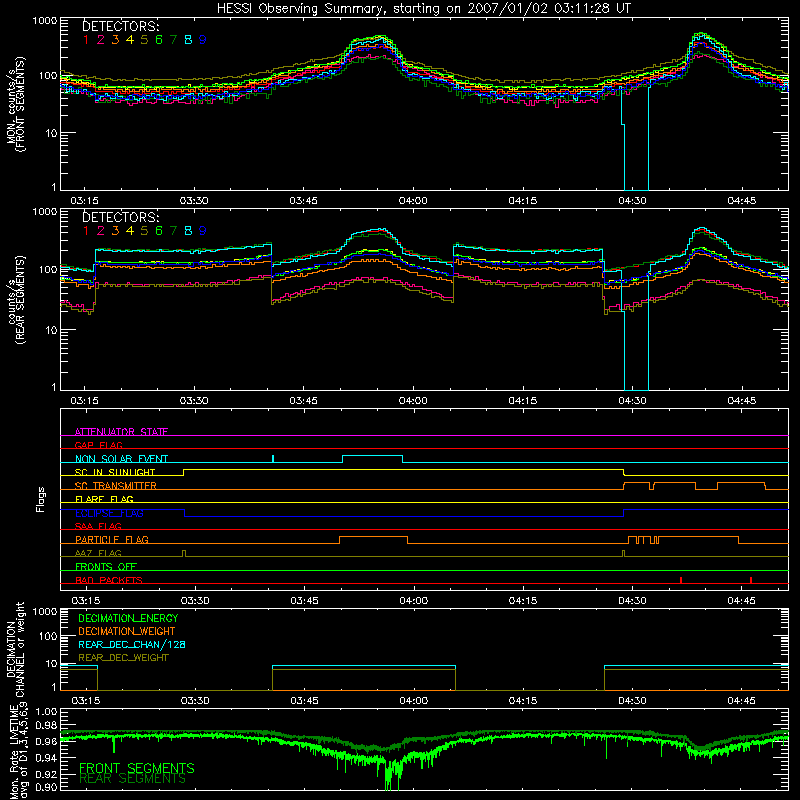Click detector 5 in front segments legend
The image size is (800, 800).
pyautogui.click(x=144, y=40)
